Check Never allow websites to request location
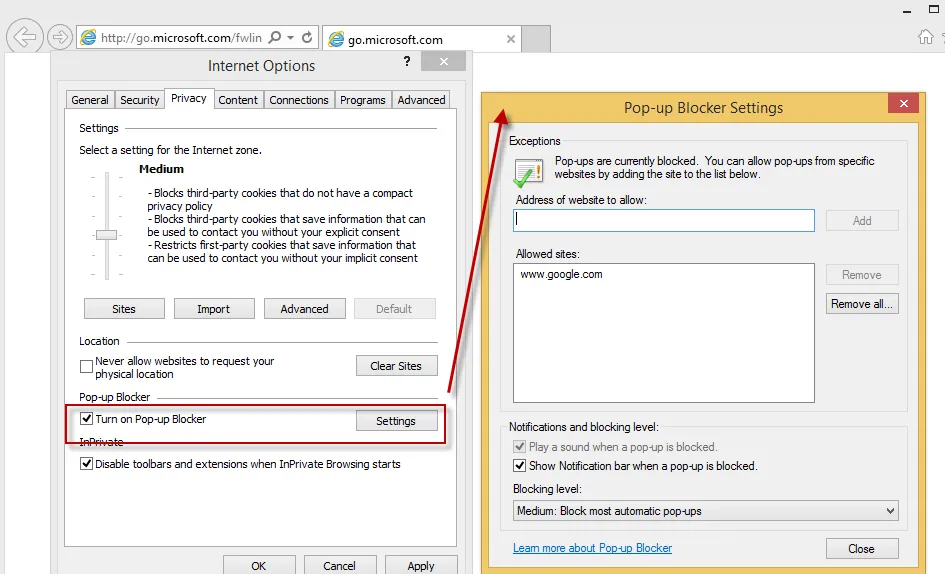This screenshot has width=945, height=574. tap(86, 366)
